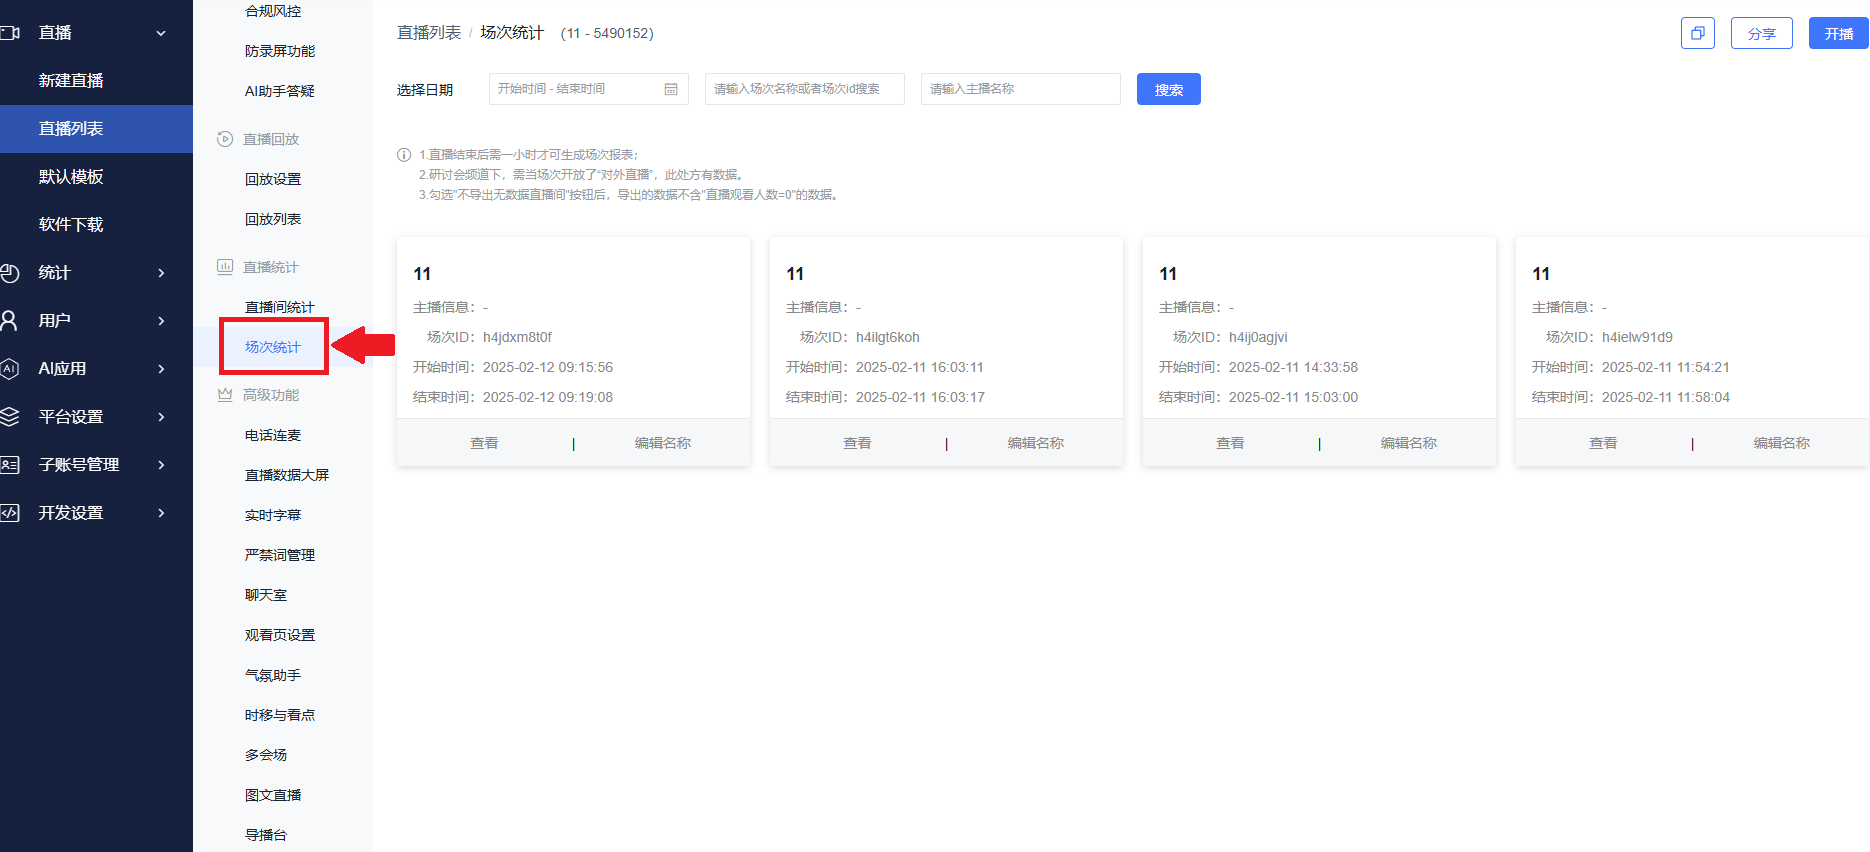The image size is (1870, 852).
Task: Click 编辑名称 on session h4ilgt6koh card
Action: pos(1036,443)
